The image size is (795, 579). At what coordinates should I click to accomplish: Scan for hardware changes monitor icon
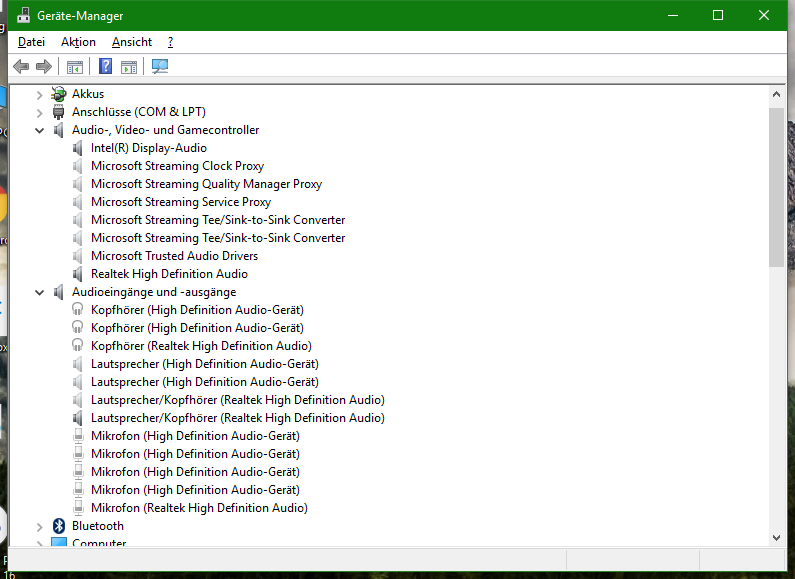point(160,66)
